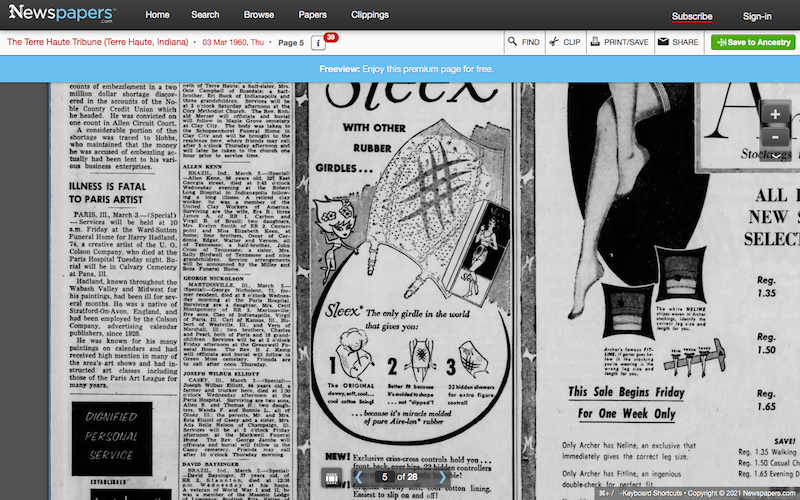Click the Save to Ancestry button

(752, 43)
